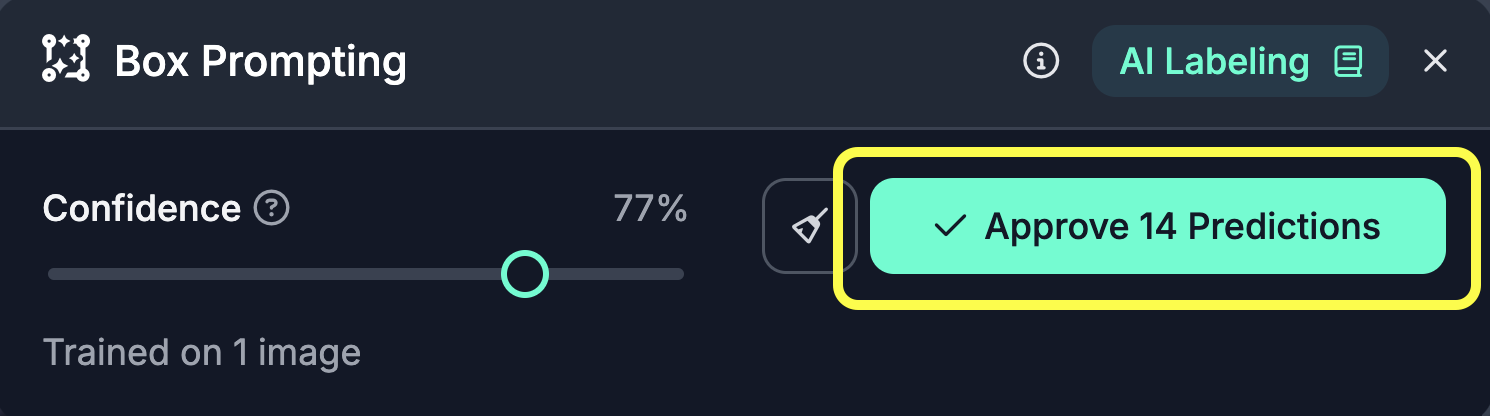Approve 14 Predictions
The image size is (1490, 416).
point(1157,226)
